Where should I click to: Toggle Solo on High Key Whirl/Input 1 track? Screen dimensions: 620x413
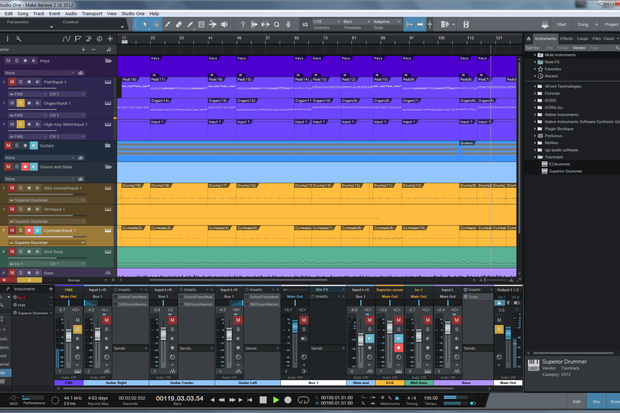[x=21, y=124]
